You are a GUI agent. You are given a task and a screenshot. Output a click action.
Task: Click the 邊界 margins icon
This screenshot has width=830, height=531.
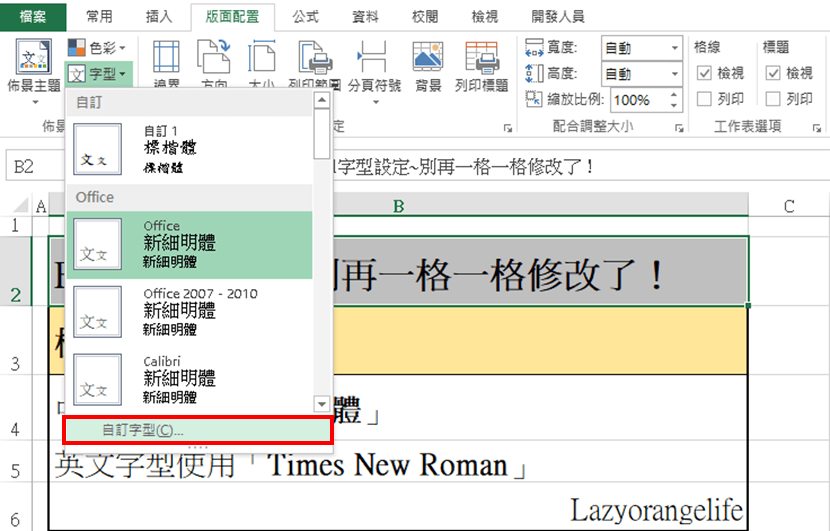[164, 62]
